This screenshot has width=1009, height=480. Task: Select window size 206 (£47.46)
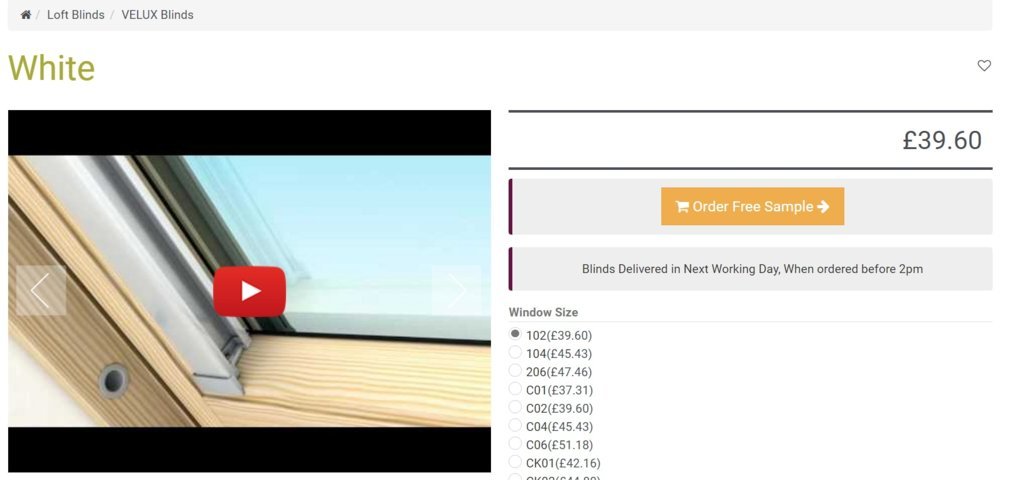[x=515, y=371]
